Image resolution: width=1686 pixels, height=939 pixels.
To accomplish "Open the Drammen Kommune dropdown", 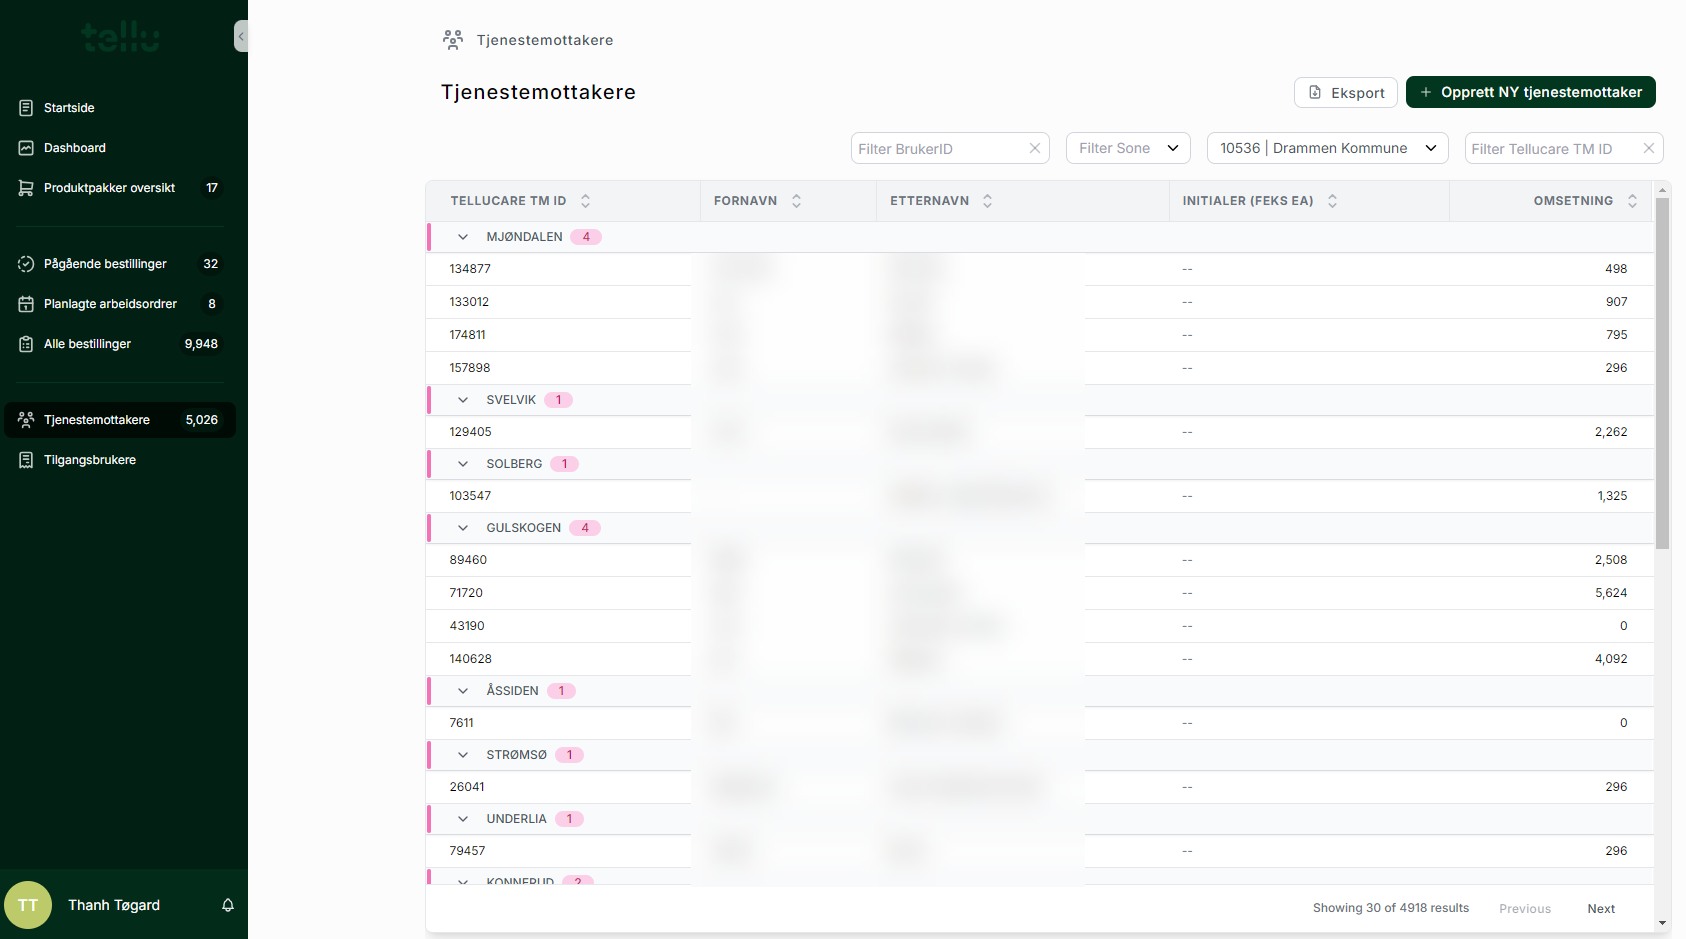I will coord(1327,148).
